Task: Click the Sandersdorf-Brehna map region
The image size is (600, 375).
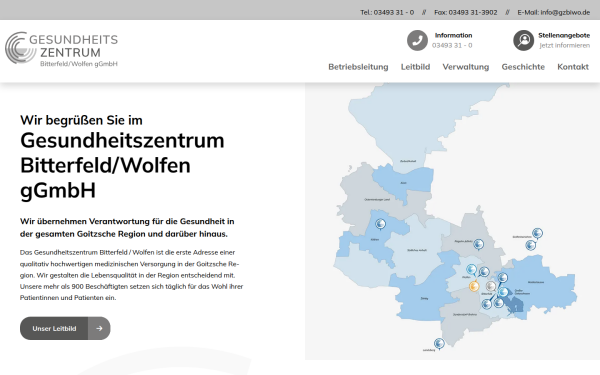Action: click(465, 315)
